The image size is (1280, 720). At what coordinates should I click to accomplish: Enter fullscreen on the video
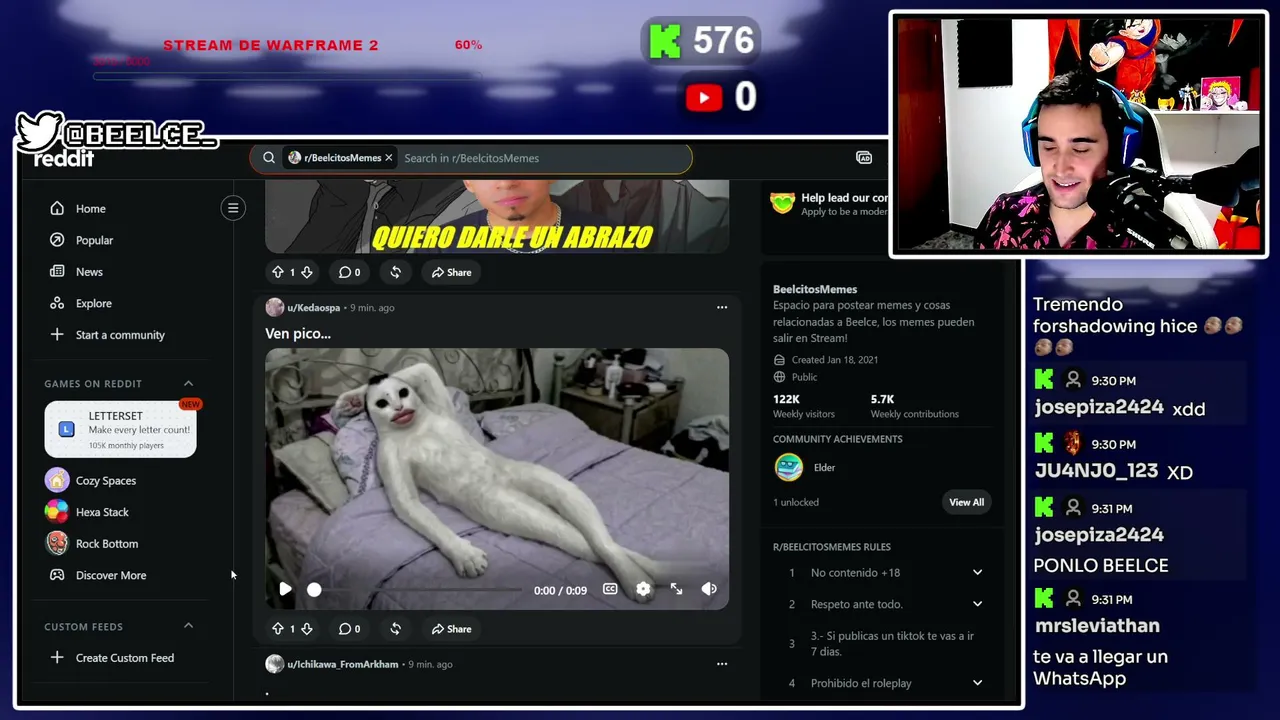pos(676,589)
